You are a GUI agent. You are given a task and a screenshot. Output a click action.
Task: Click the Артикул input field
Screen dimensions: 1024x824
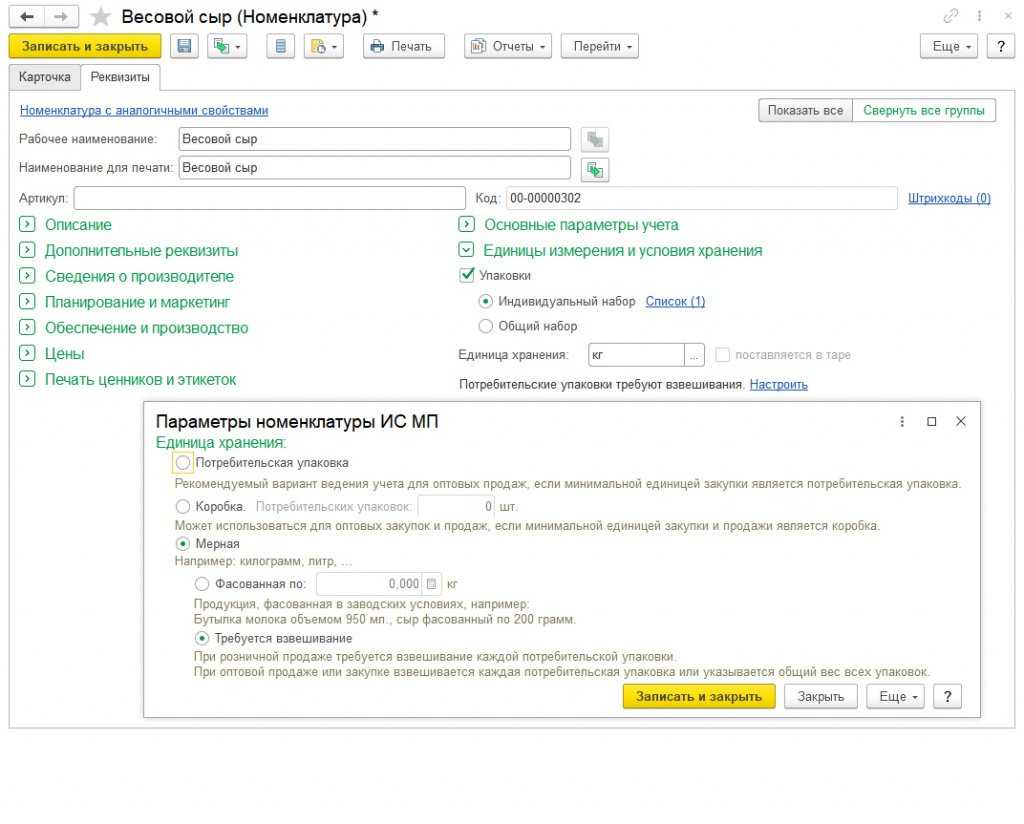click(269, 198)
